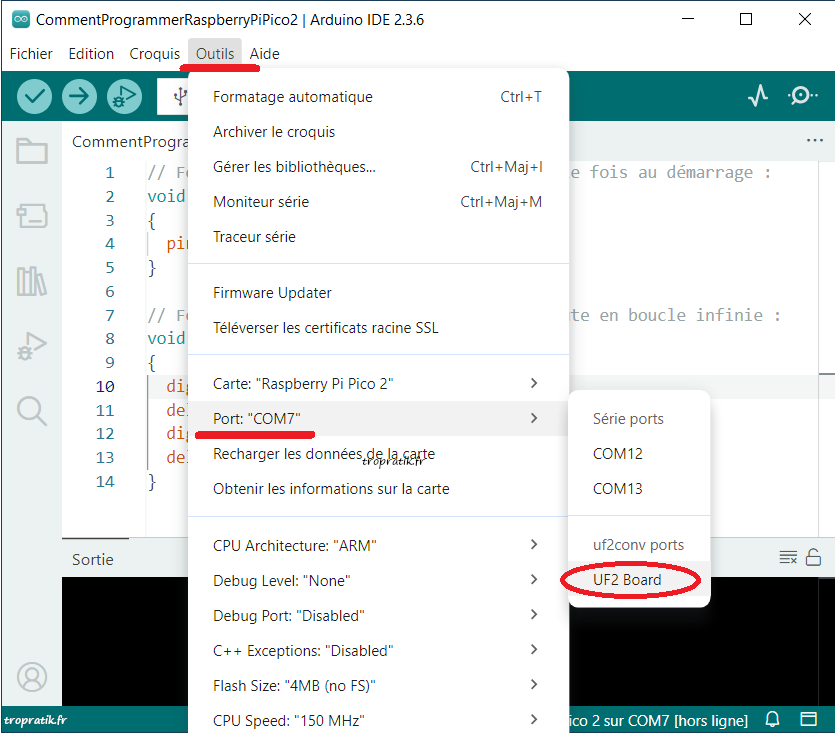Start debugging with the toolbar debug icon
This screenshot has height=733, width=835.
click(x=124, y=96)
